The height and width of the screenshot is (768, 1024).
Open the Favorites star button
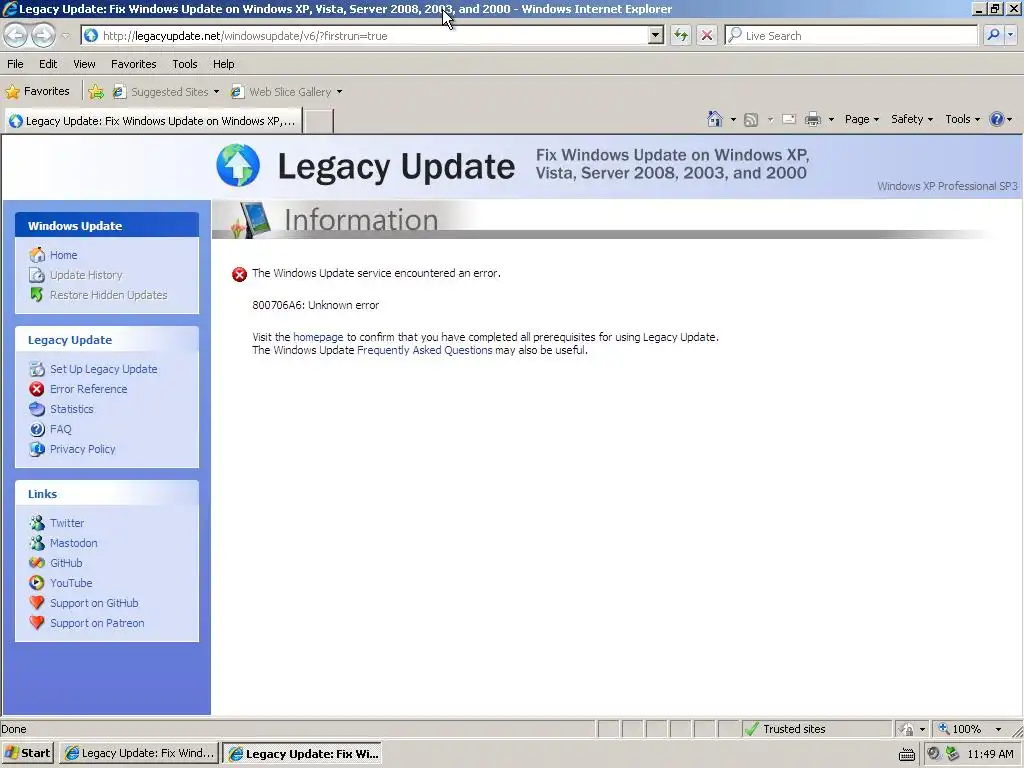pyautogui.click(x=37, y=91)
